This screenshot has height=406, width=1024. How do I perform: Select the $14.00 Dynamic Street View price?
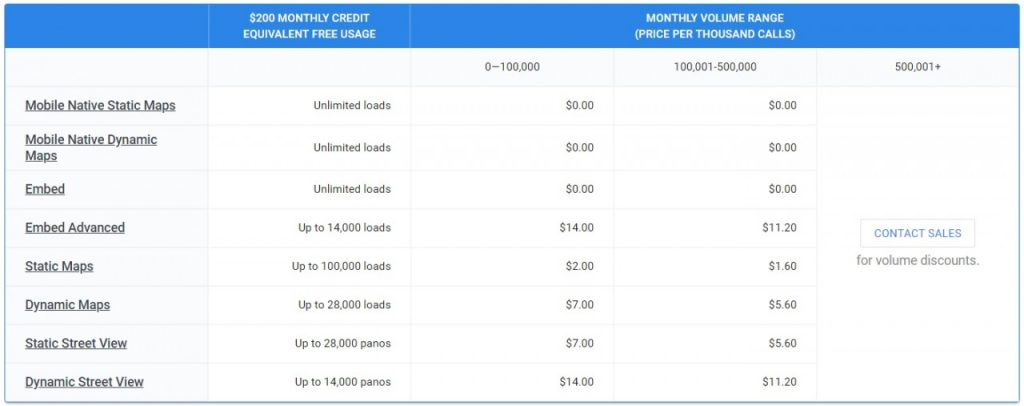(x=577, y=382)
